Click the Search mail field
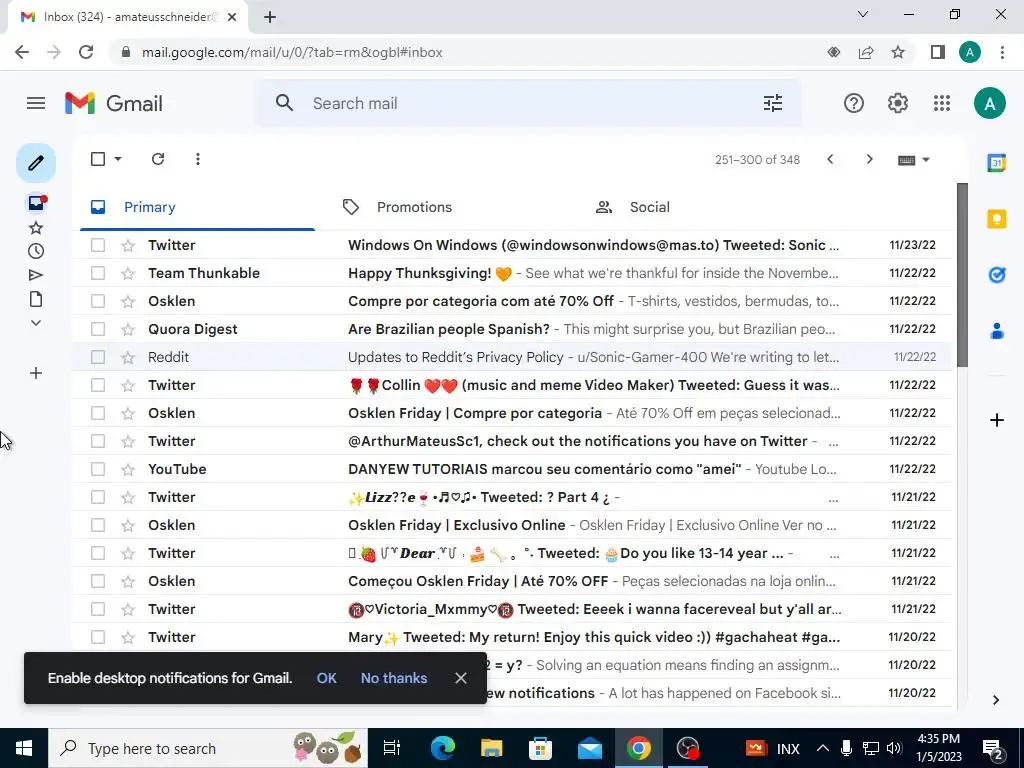Viewport: 1024px width, 768px height. [x=529, y=103]
